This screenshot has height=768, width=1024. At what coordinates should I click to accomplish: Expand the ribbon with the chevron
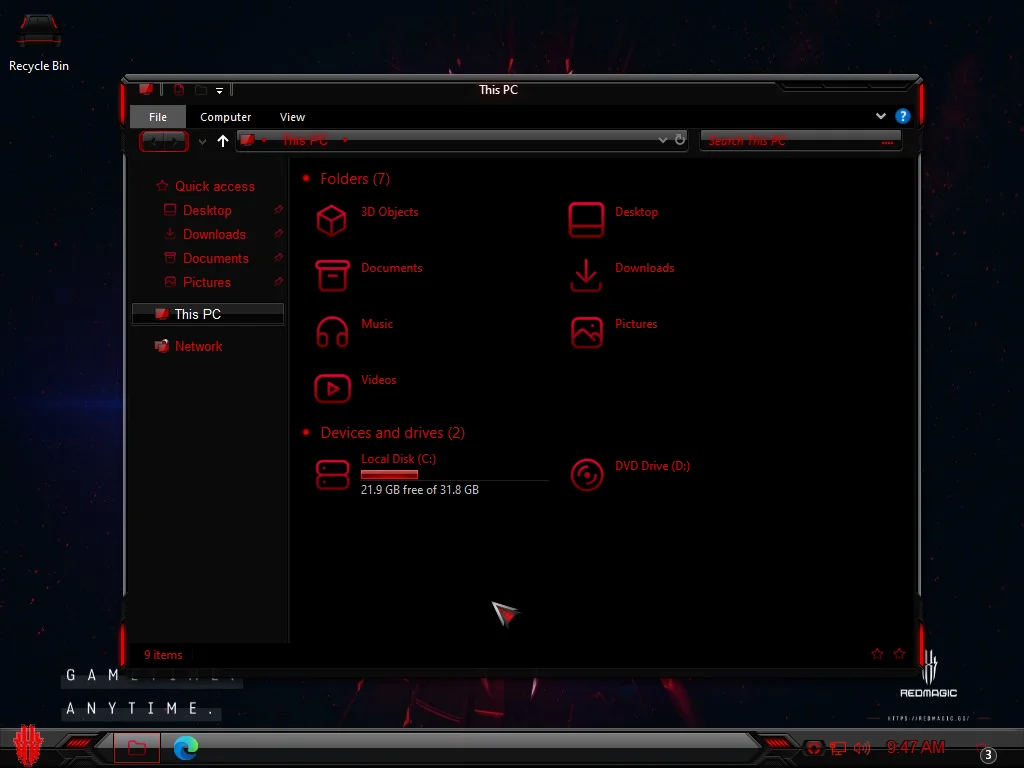881,116
